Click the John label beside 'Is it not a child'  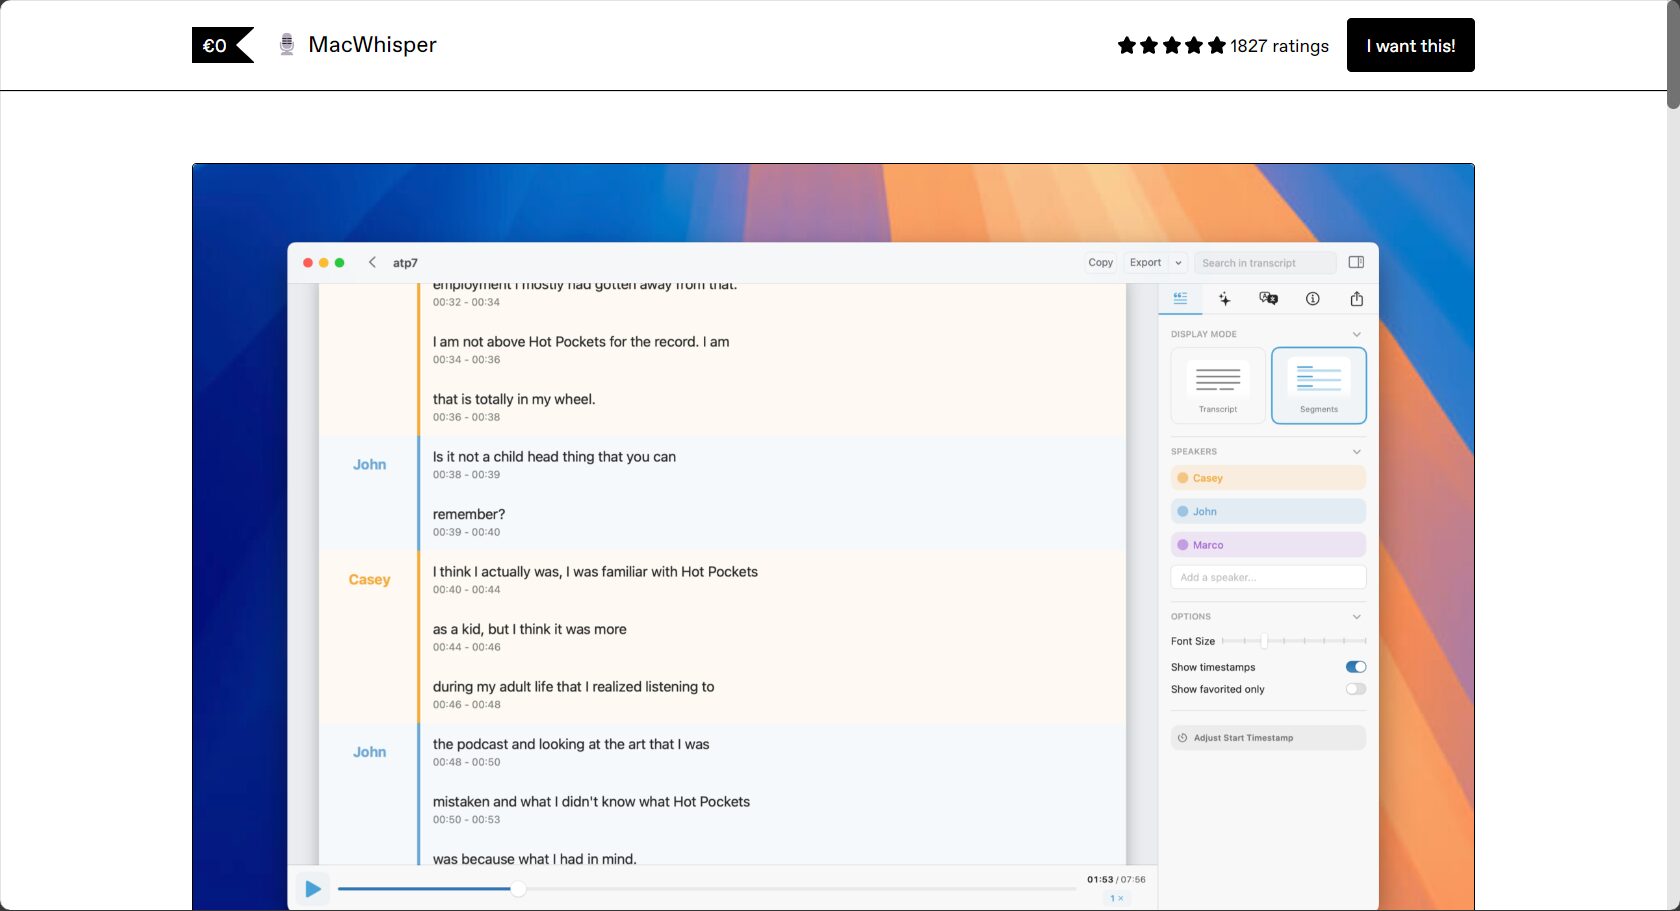pos(369,465)
